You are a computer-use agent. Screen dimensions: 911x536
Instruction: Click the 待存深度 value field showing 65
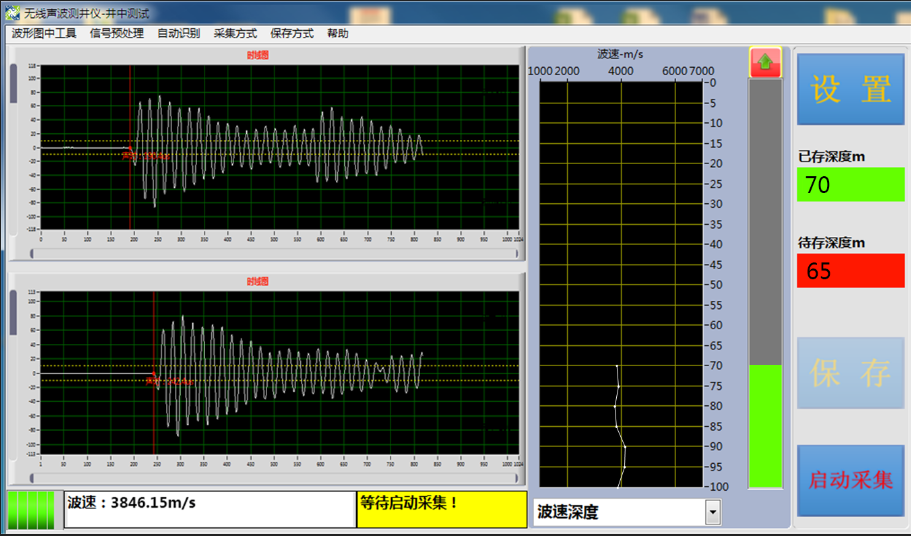(850, 271)
